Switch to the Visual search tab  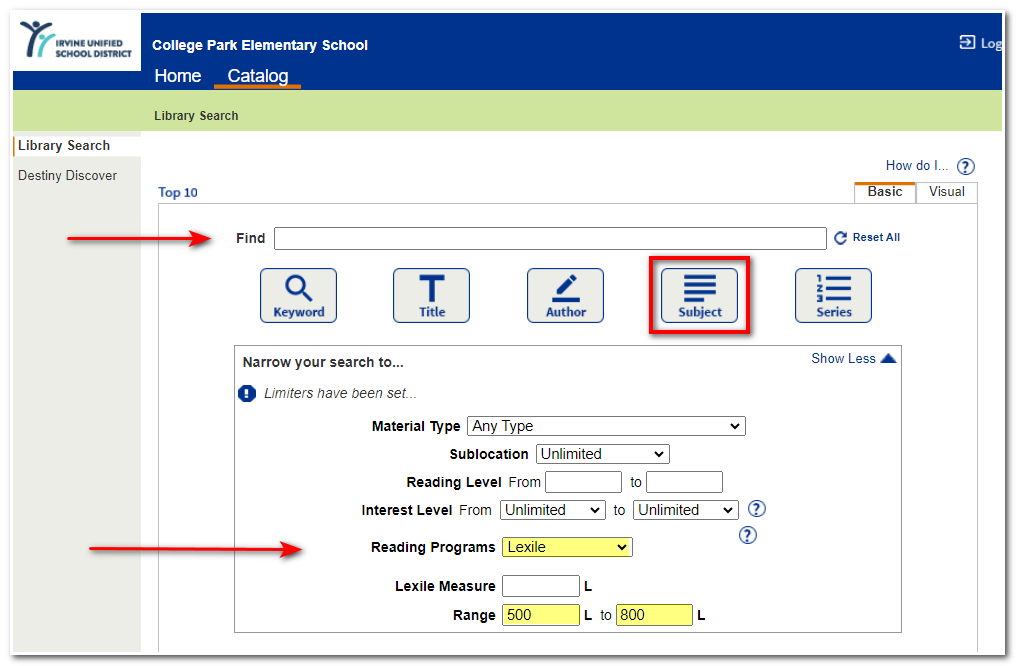pyautogui.click(x=946, y=192)
